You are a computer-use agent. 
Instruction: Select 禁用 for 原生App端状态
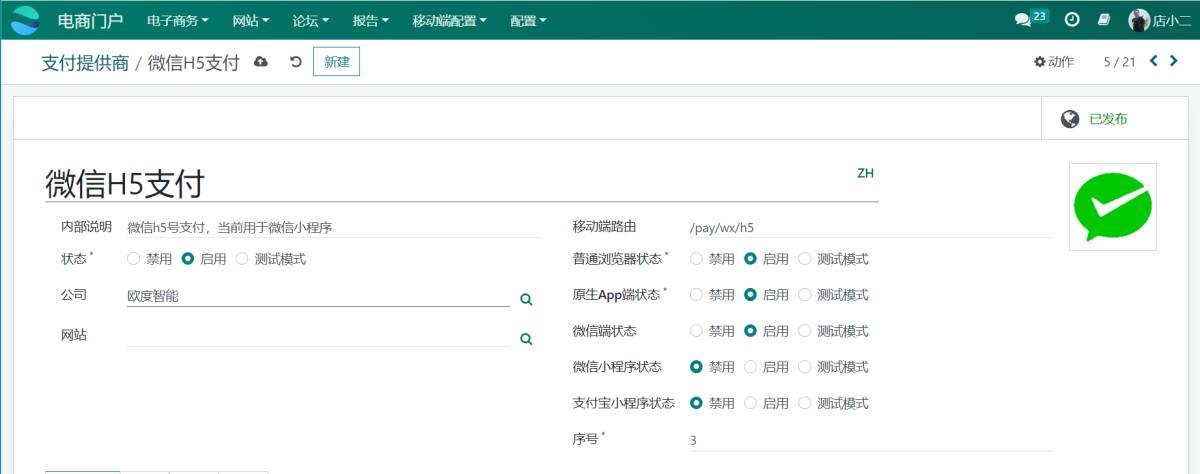point(696,295)
